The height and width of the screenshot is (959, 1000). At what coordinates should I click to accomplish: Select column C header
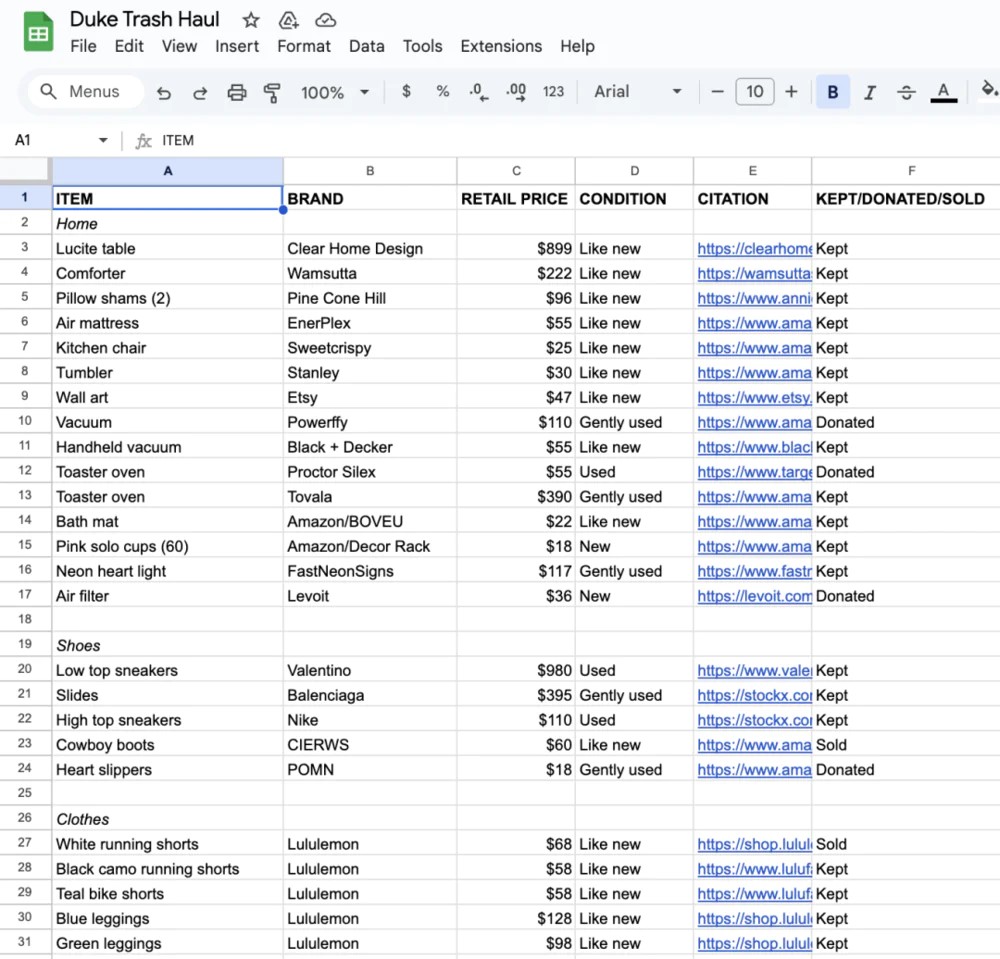[516, 171]
